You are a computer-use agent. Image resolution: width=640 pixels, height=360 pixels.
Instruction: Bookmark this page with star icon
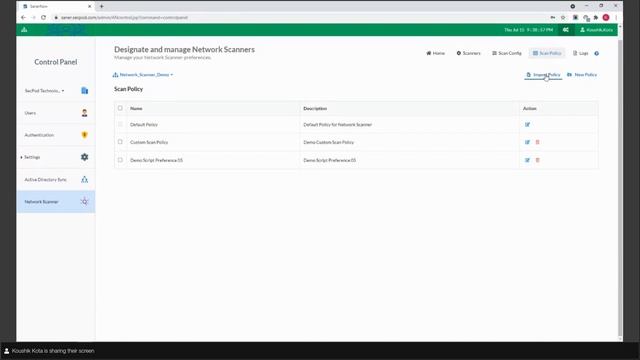563,18
